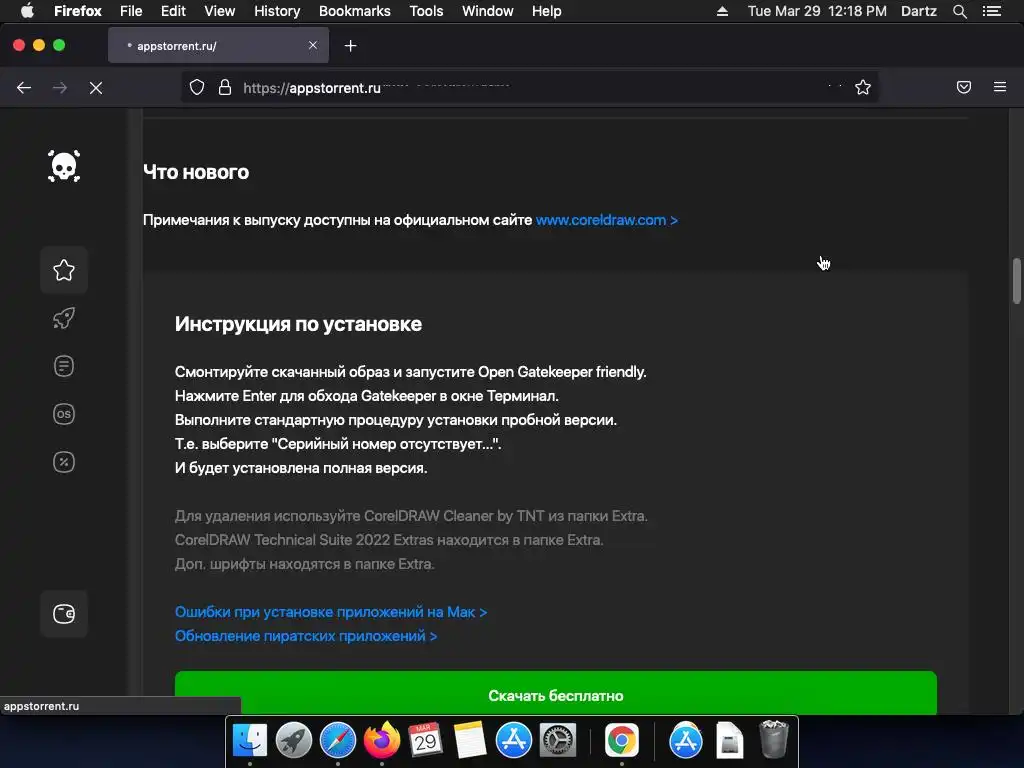Click the padlock site info icon
Screen dimensions: 1024x768
pos(225,88)
